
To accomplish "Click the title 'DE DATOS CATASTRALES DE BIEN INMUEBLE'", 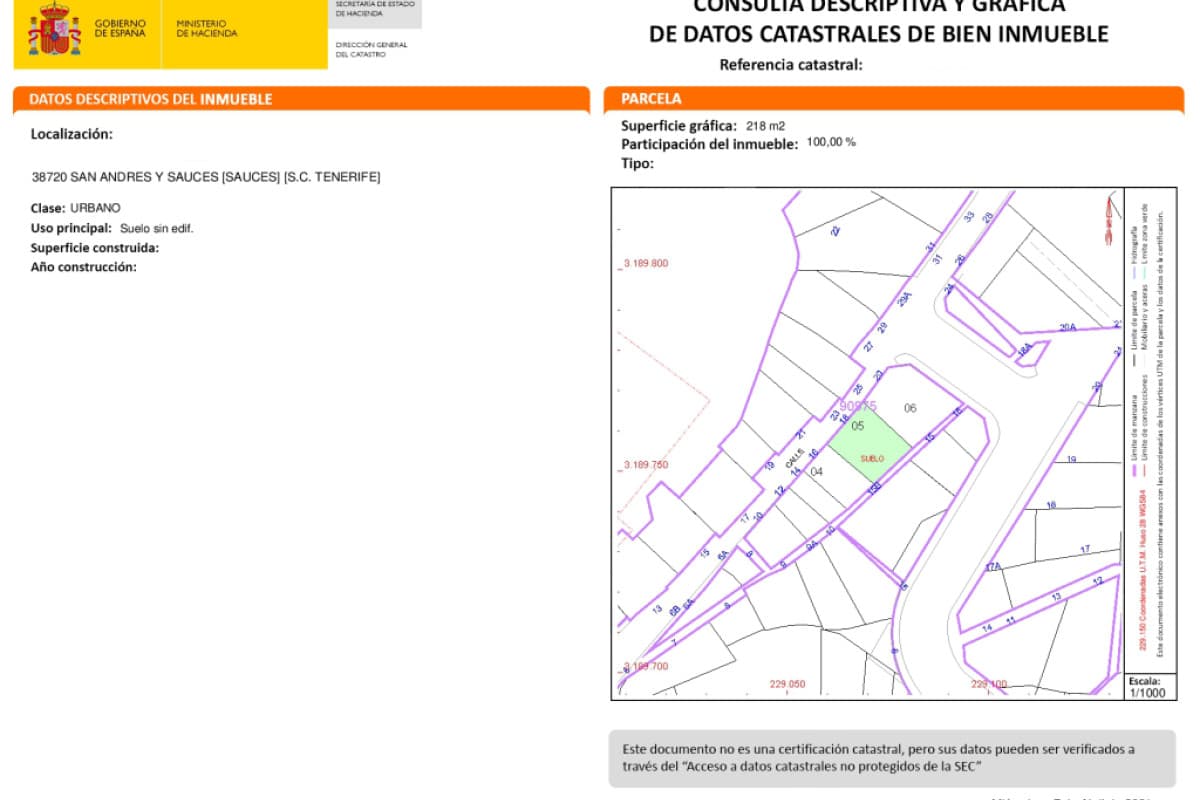I will pyautogui.click(x=879, y=34).
